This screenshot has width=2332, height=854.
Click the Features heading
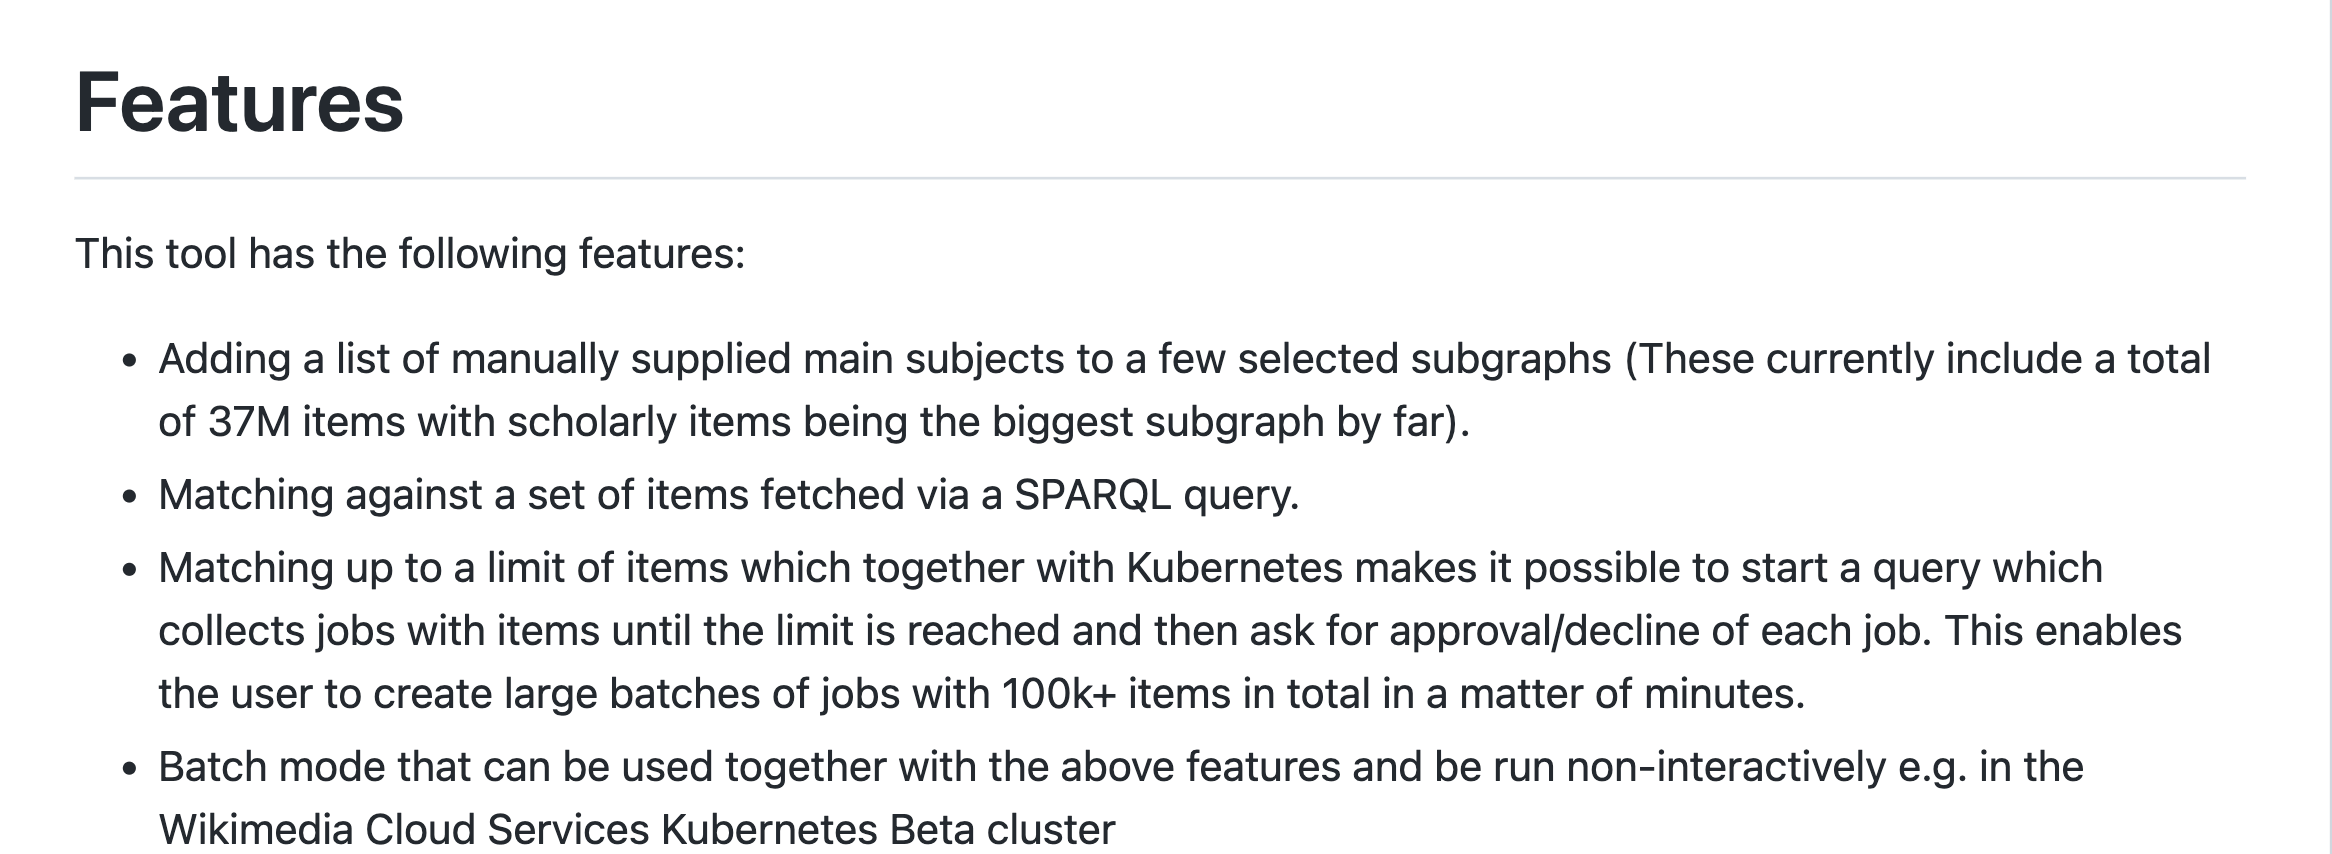(x=239, y=103)
